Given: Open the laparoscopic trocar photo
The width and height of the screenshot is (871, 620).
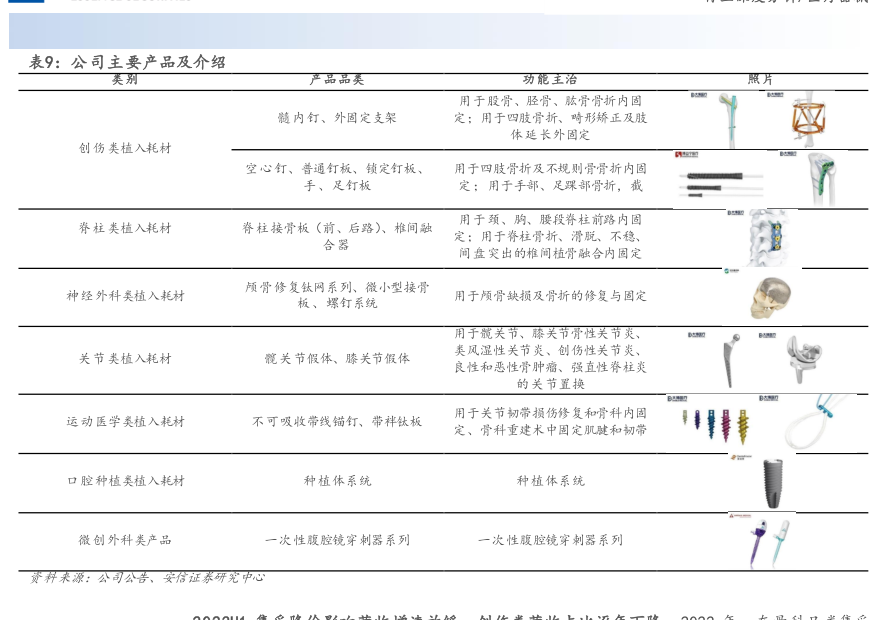Looking at the screenshot, I should [761, 541].
